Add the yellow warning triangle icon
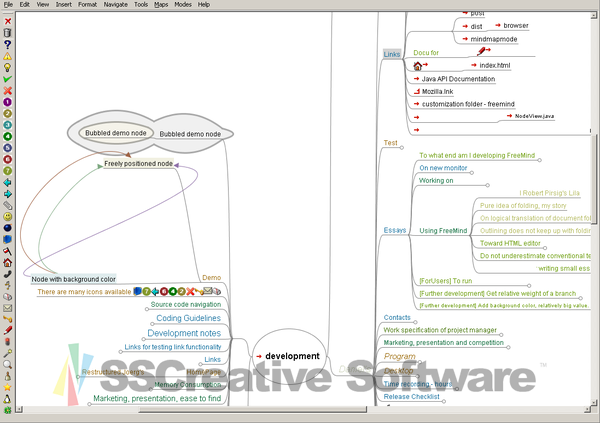The height and width of the screenshot is (423, 600). (x=7, y=56)
